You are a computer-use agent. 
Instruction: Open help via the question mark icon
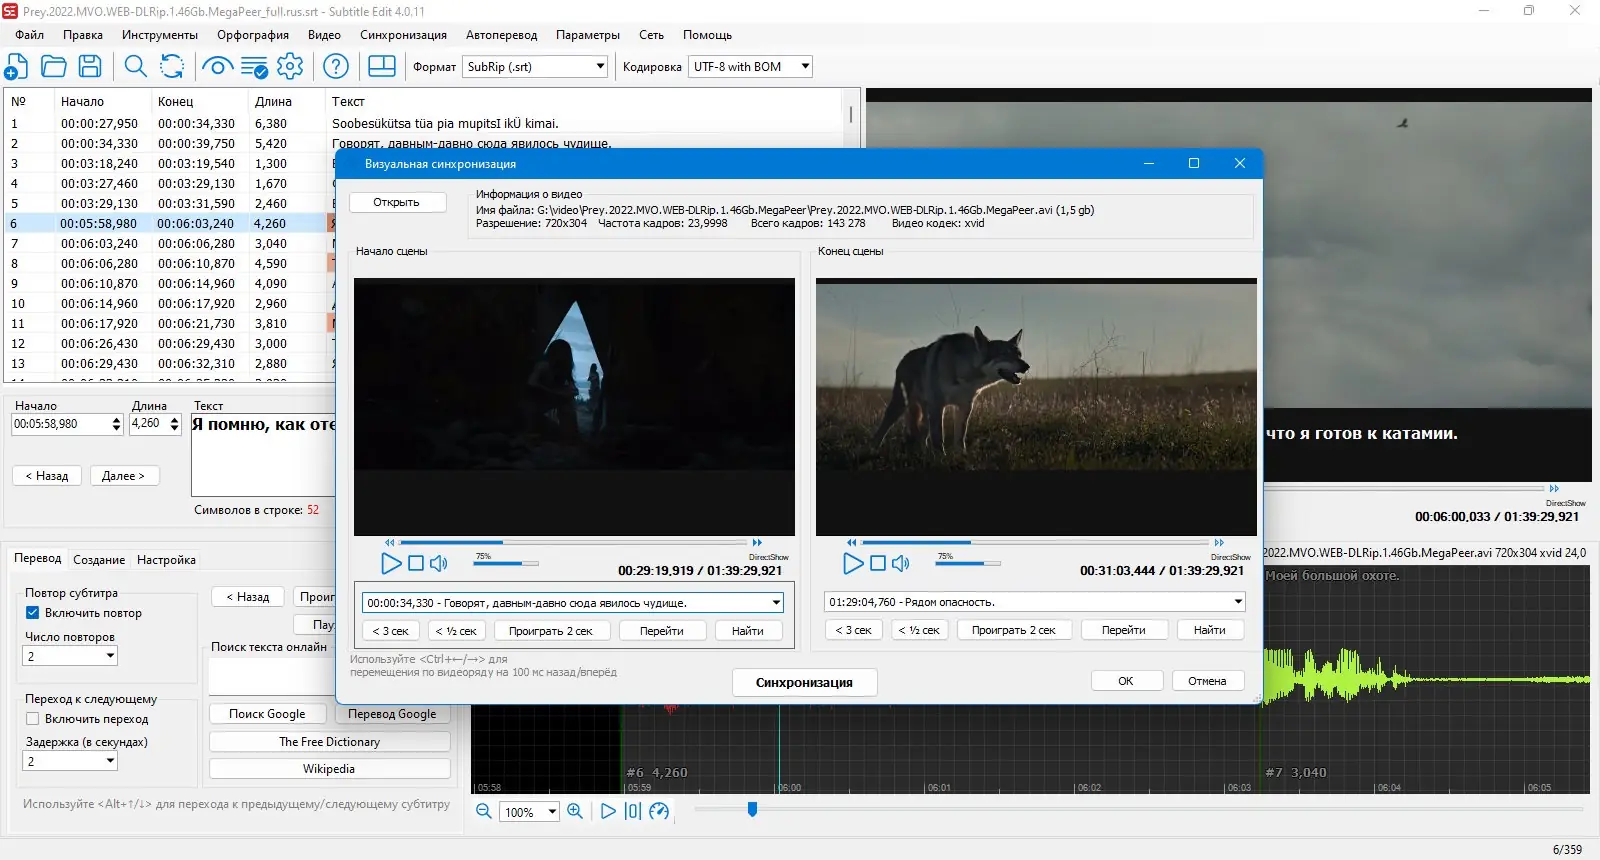[x=336, y=67]
